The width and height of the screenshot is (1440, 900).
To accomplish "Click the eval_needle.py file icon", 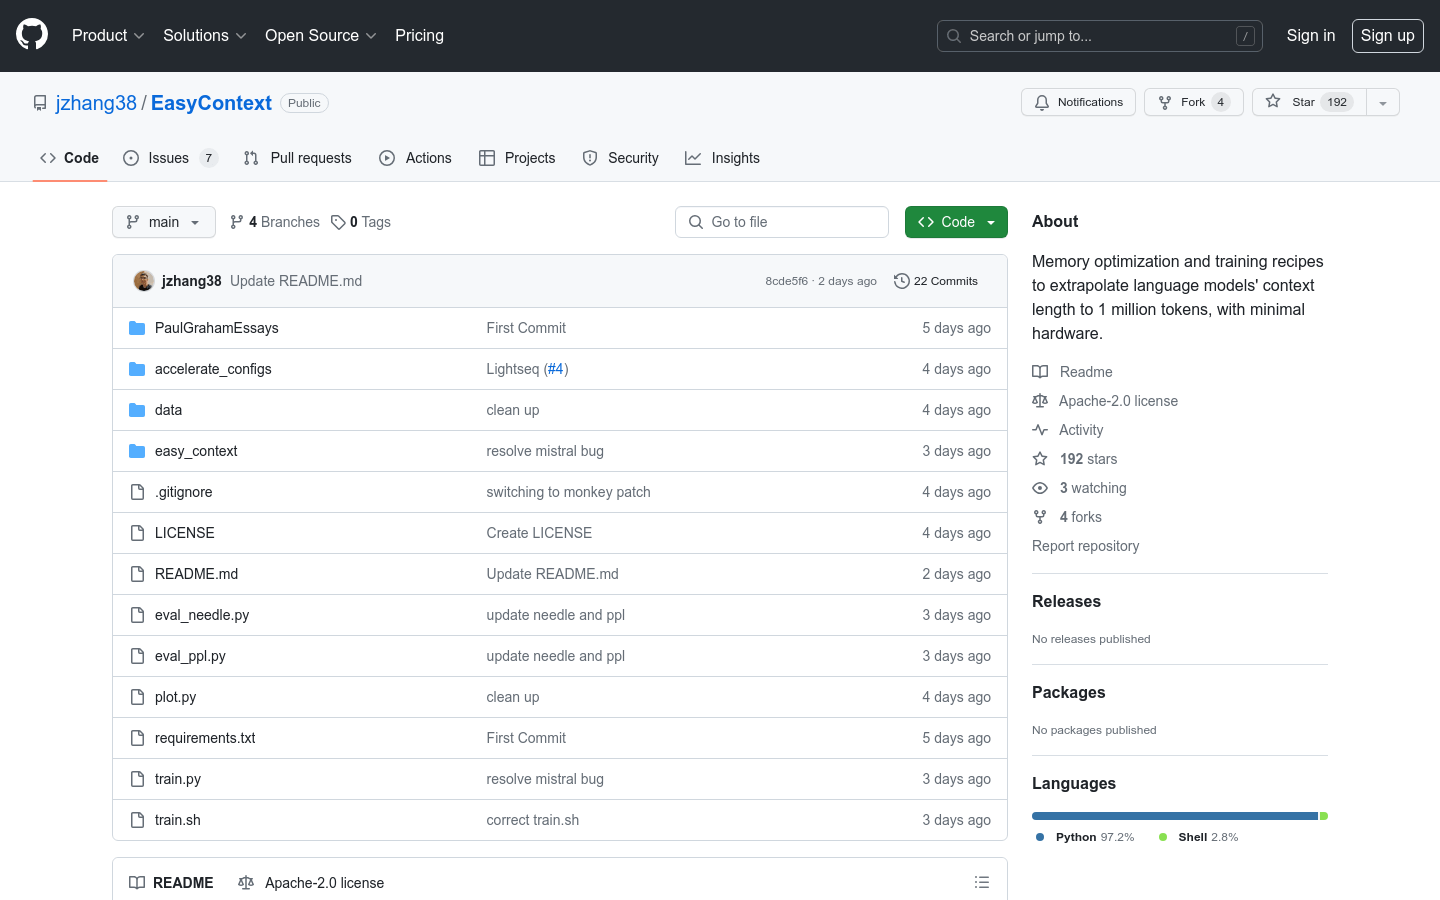I will click(x=137, y=615).
